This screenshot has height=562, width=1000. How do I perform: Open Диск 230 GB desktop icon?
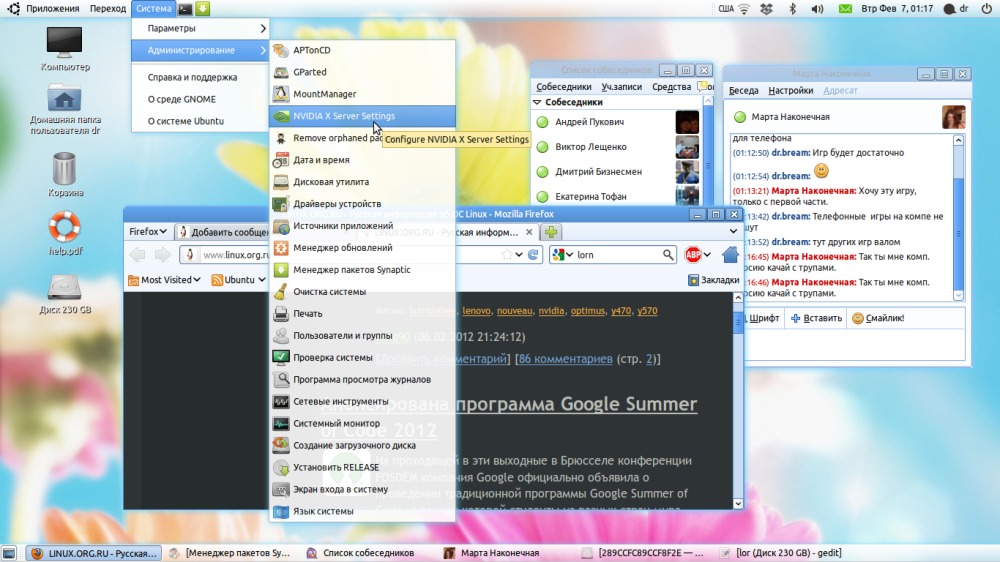pos(64,294)
